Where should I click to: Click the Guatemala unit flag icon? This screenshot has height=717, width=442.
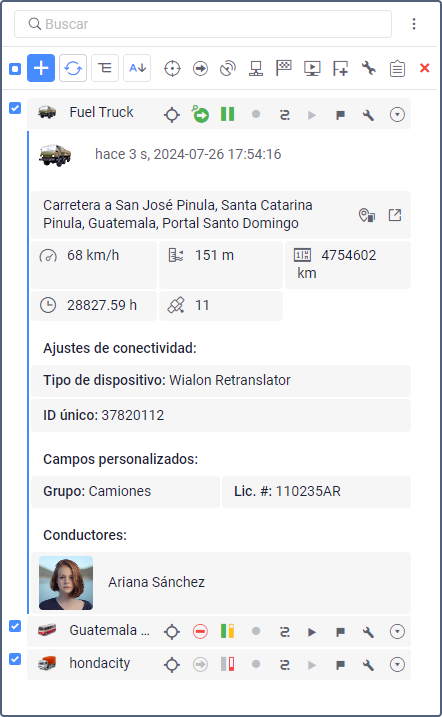(341, 632)
